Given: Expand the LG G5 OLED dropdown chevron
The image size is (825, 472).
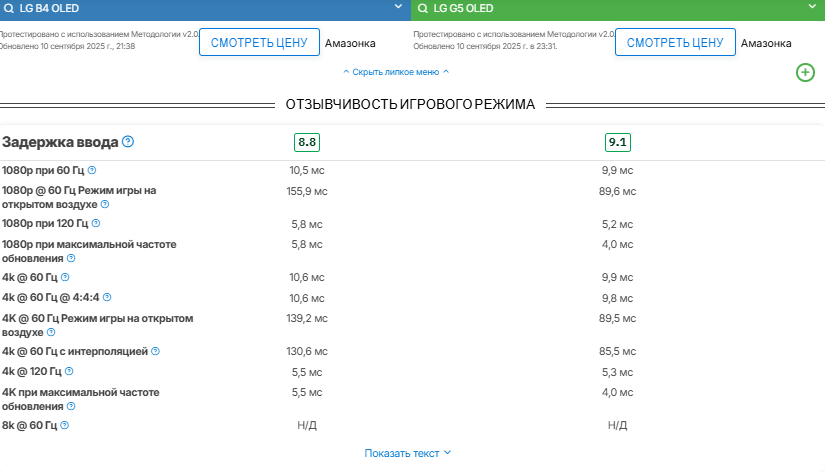Looking at the screenshot, I should point(812,8).
